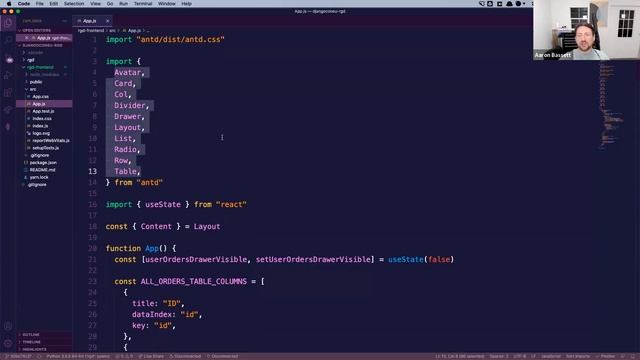Click rgd-frontend in the breadcrumb
This screenshot has height=360, width=640.
pyautogui.click(x=91, y=31)
